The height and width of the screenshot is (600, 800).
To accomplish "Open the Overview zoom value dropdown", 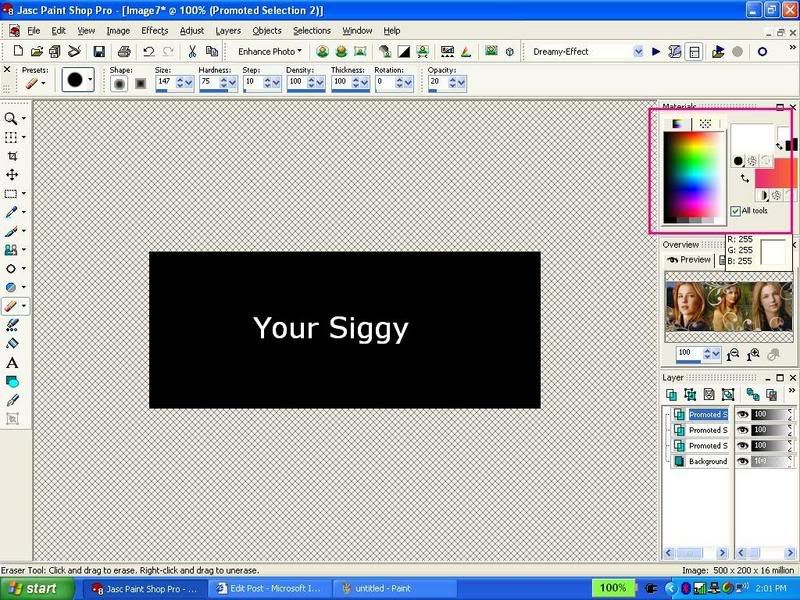I will (716, 354).
